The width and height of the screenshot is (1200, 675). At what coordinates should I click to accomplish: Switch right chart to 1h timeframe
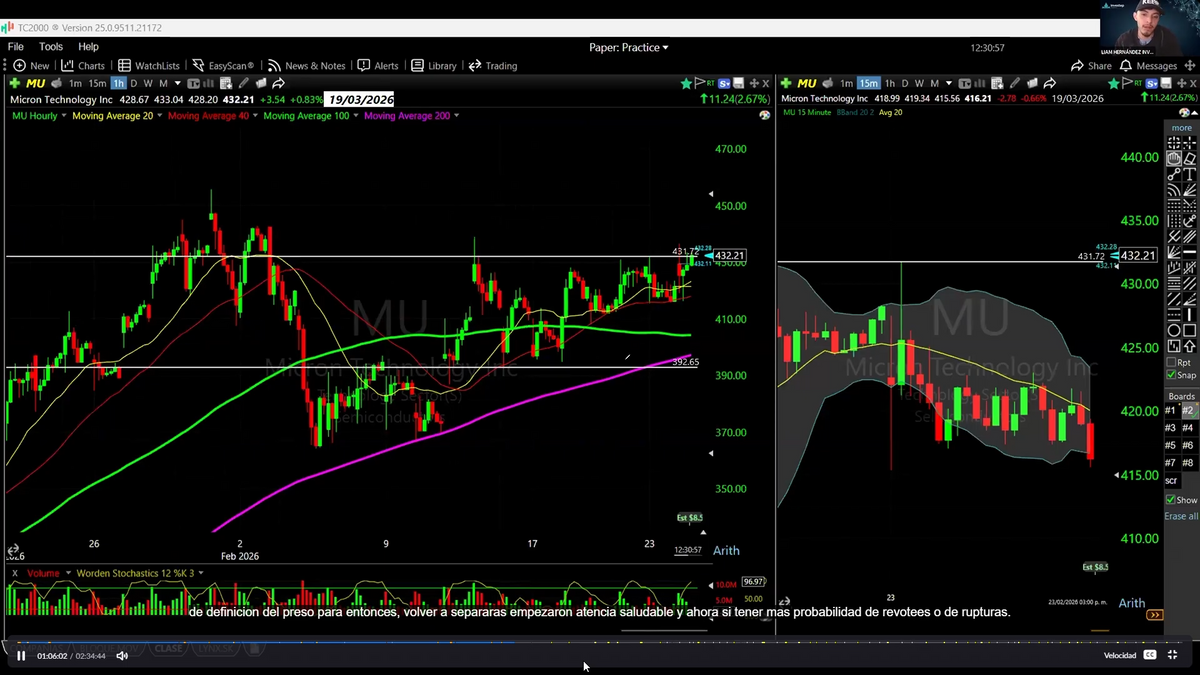[890, 83]
